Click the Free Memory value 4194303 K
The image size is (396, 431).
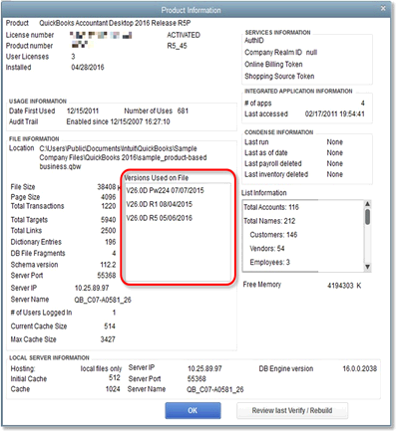coord(344,286)
